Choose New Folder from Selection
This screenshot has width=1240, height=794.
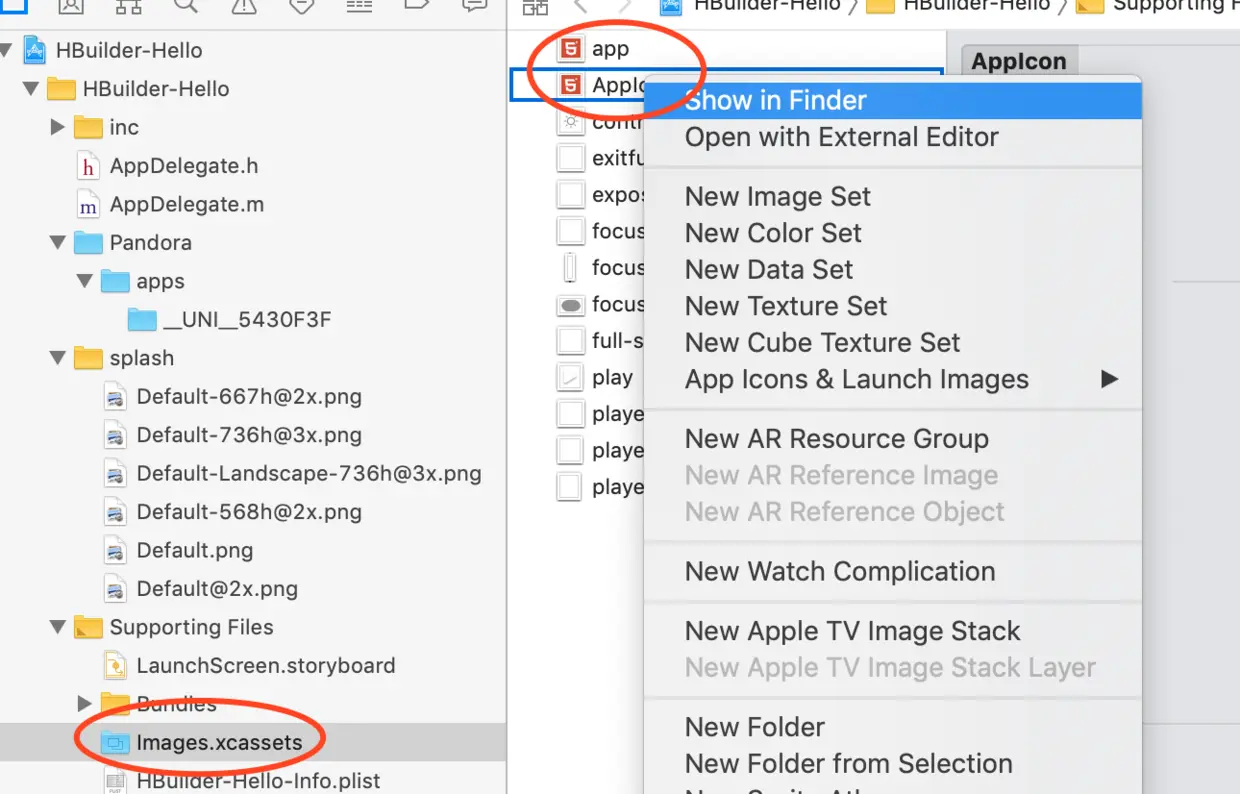892,763
